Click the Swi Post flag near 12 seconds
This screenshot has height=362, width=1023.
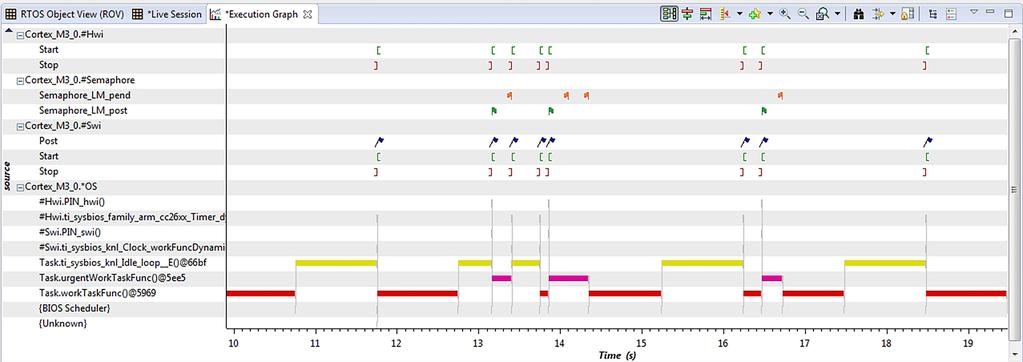click(380, 141)
